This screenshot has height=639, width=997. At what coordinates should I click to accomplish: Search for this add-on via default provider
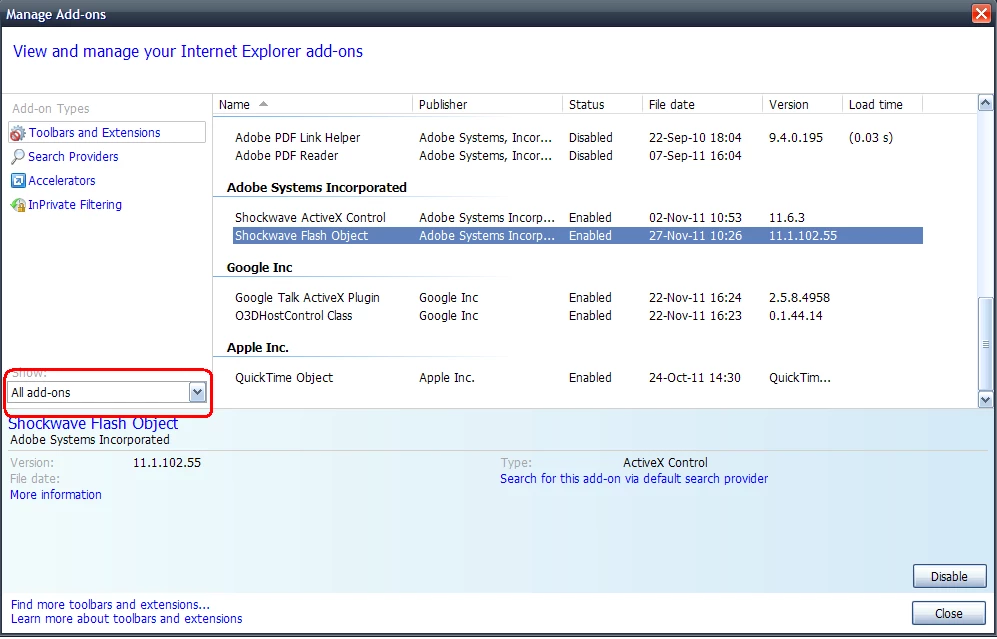point(634,479)
